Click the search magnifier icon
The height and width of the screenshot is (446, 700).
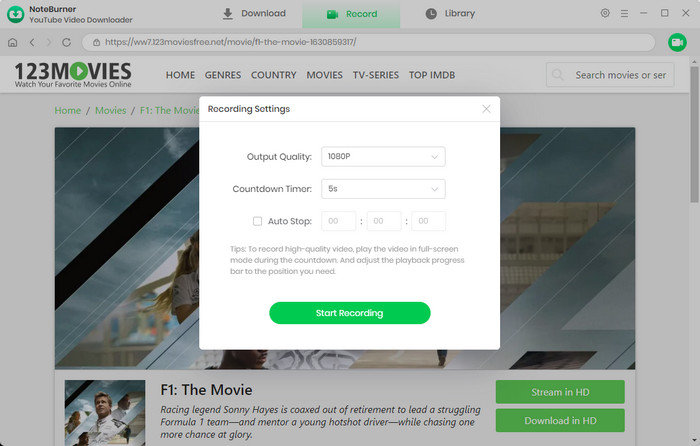pos(557,75)
